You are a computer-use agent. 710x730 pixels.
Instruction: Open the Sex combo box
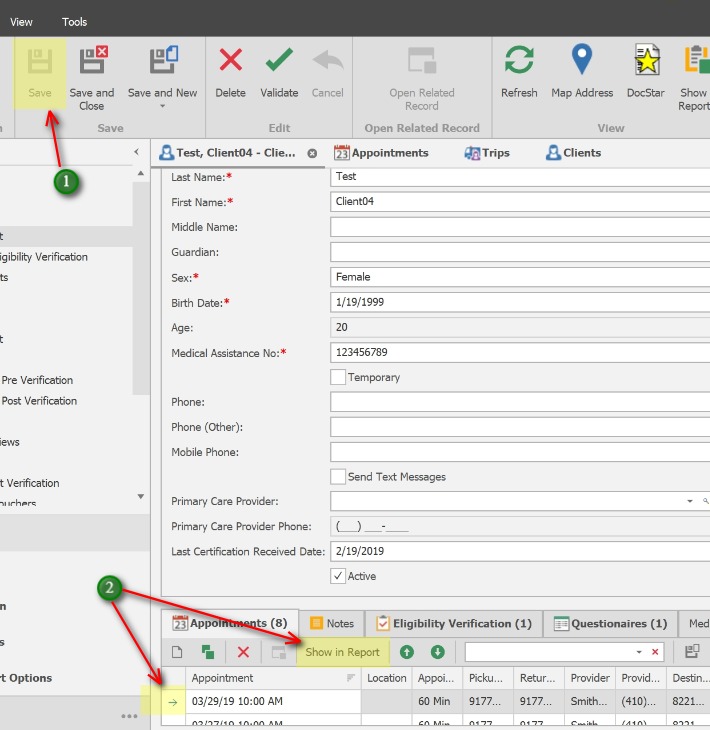pos(520,277)
